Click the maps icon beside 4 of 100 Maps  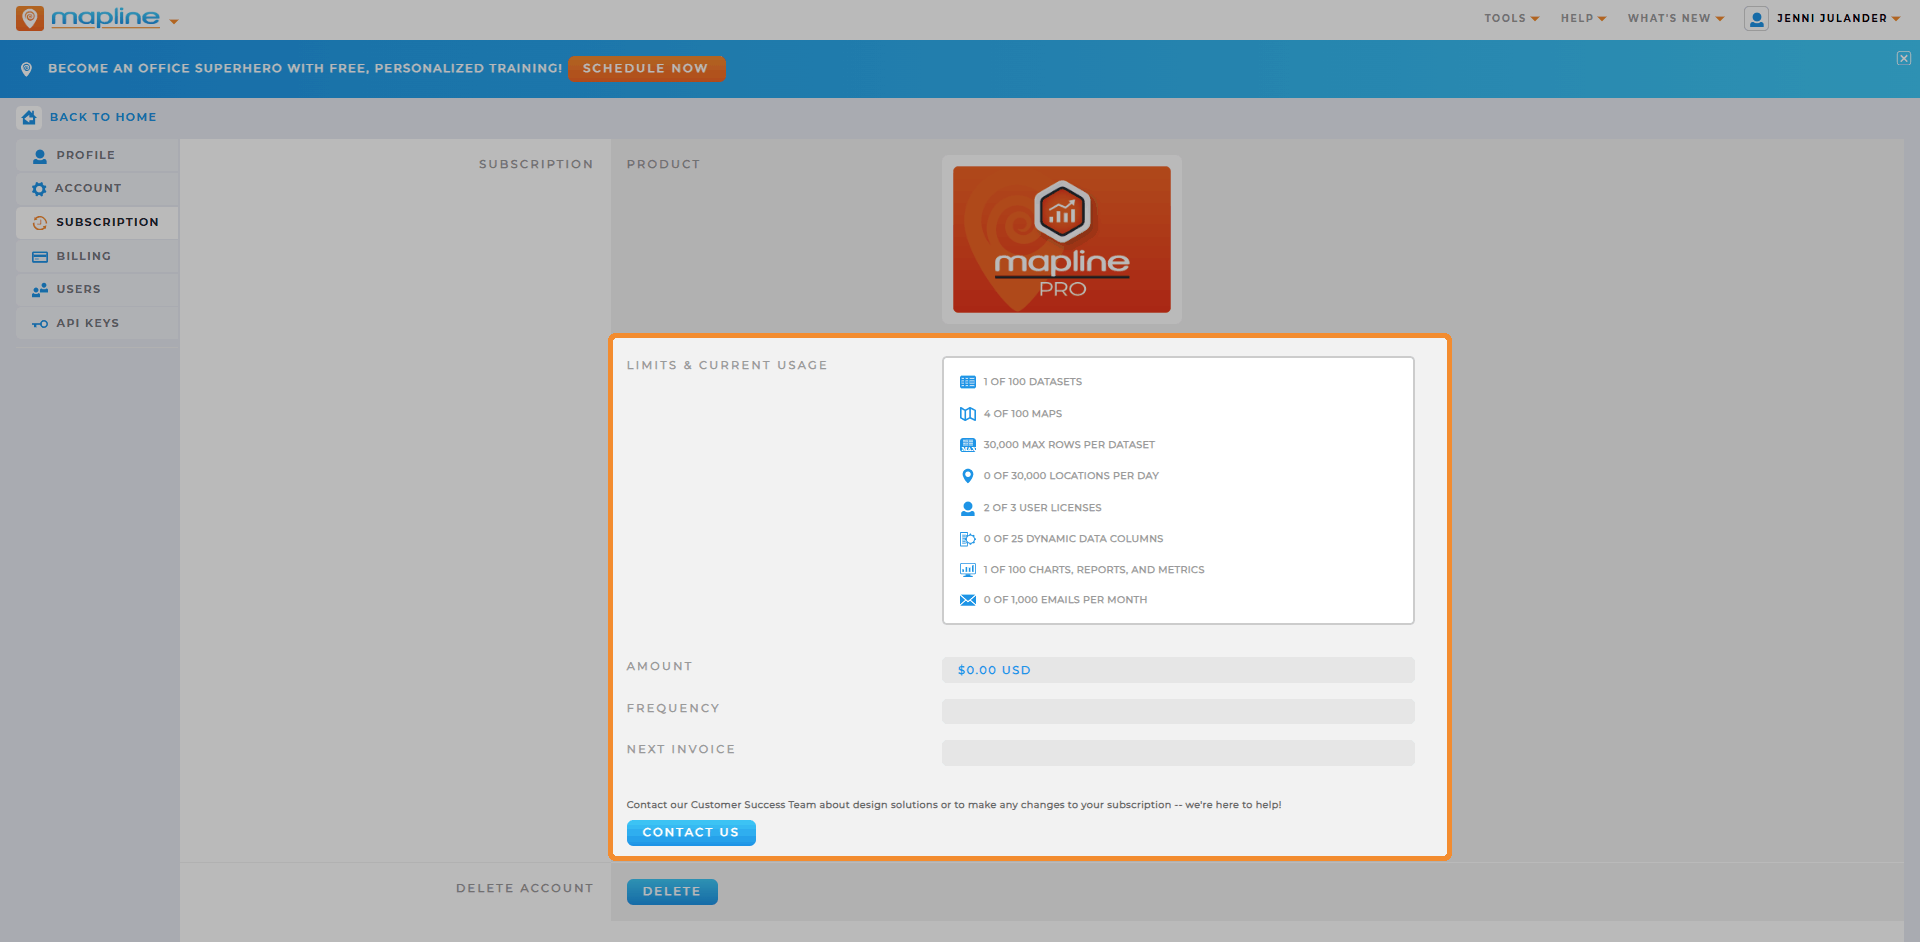tap(968, 414)
